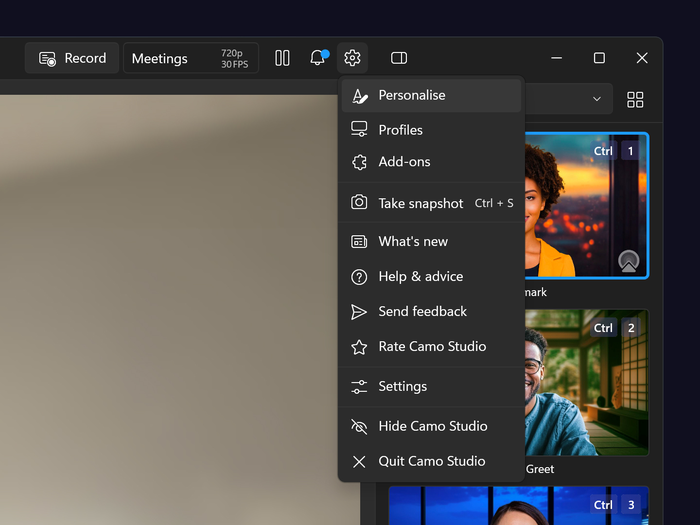Choose Send feedback
Screen dimensions: 700x525
(431, 311)
